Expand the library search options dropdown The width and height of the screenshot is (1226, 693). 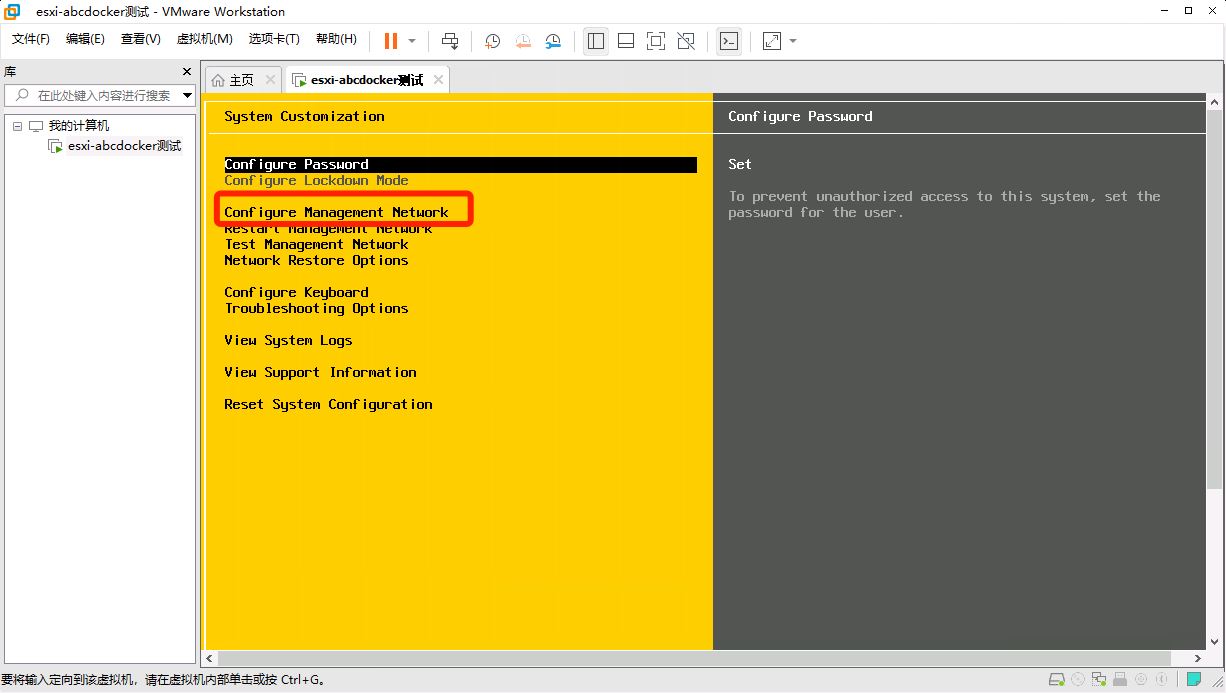point(187,96)
